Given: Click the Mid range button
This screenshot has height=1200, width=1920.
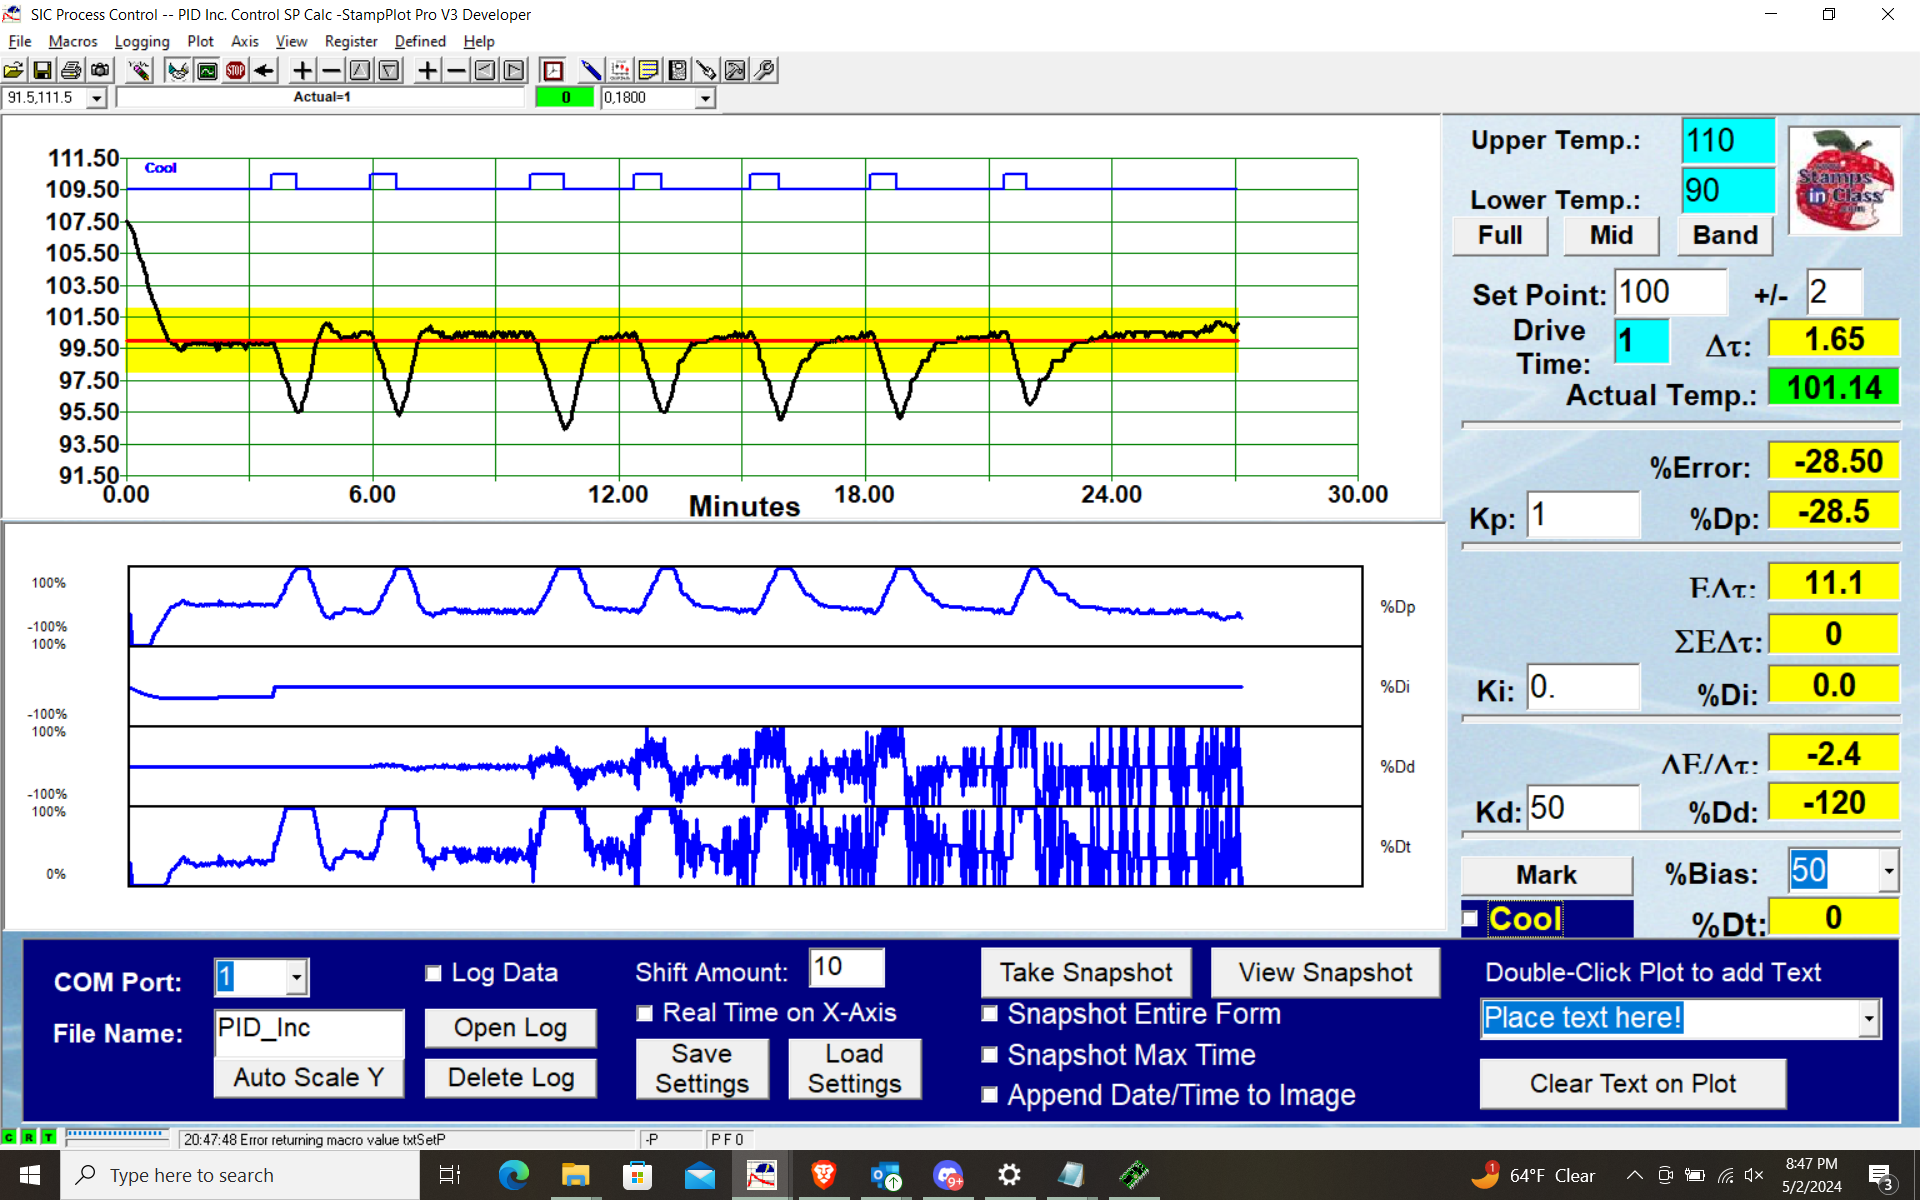Looking at the screenshot, I should point(1611,235).
